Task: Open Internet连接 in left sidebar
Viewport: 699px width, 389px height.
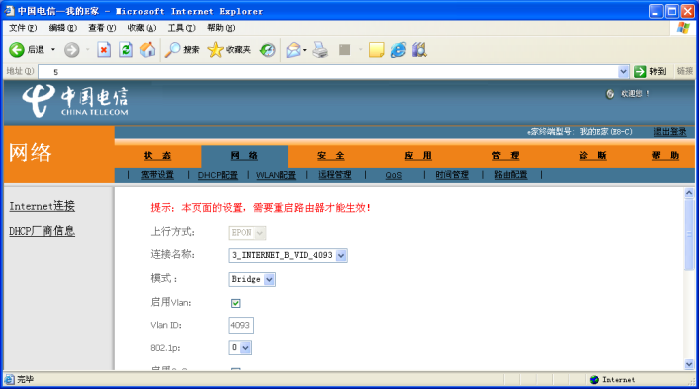Action: pos(42,206)
